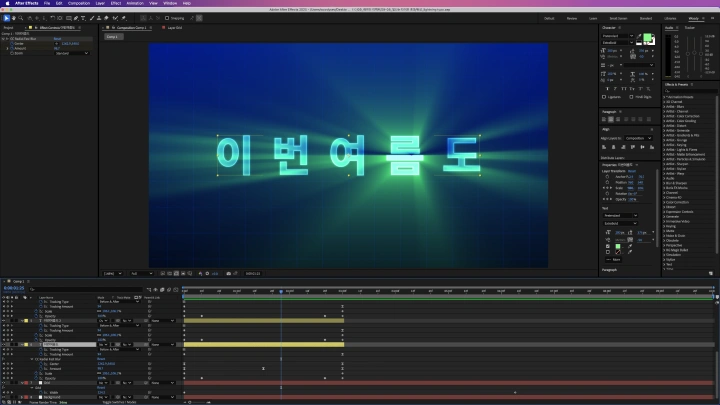This screenshot has width=720, height=405.
Task: Open the viewer resolution Full dropdown
Action: tap(141, 274)
